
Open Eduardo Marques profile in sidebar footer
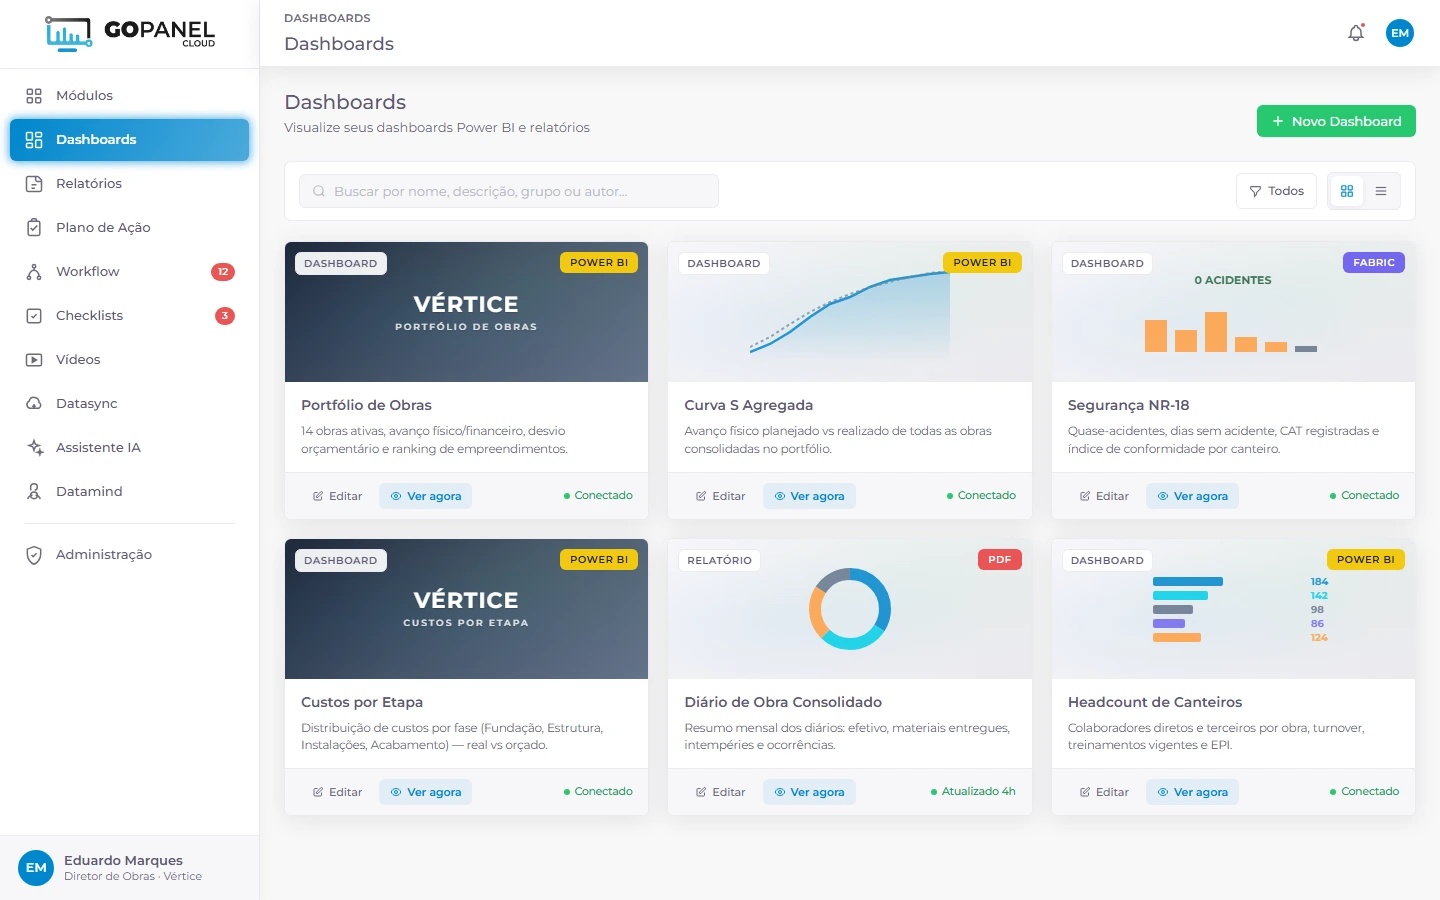pos(129,868)
